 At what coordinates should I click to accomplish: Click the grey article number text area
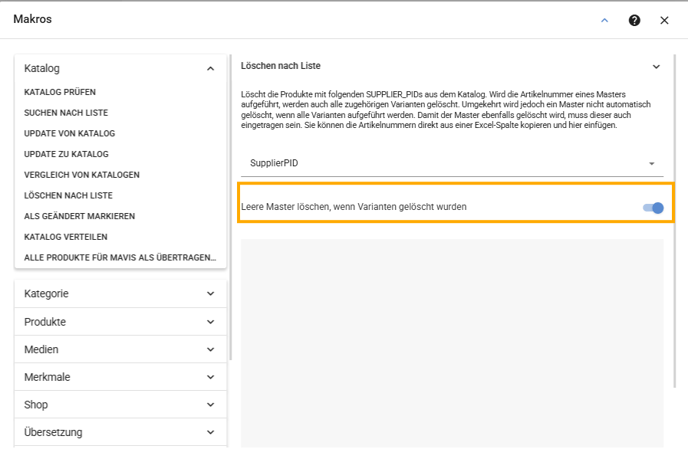452,343
